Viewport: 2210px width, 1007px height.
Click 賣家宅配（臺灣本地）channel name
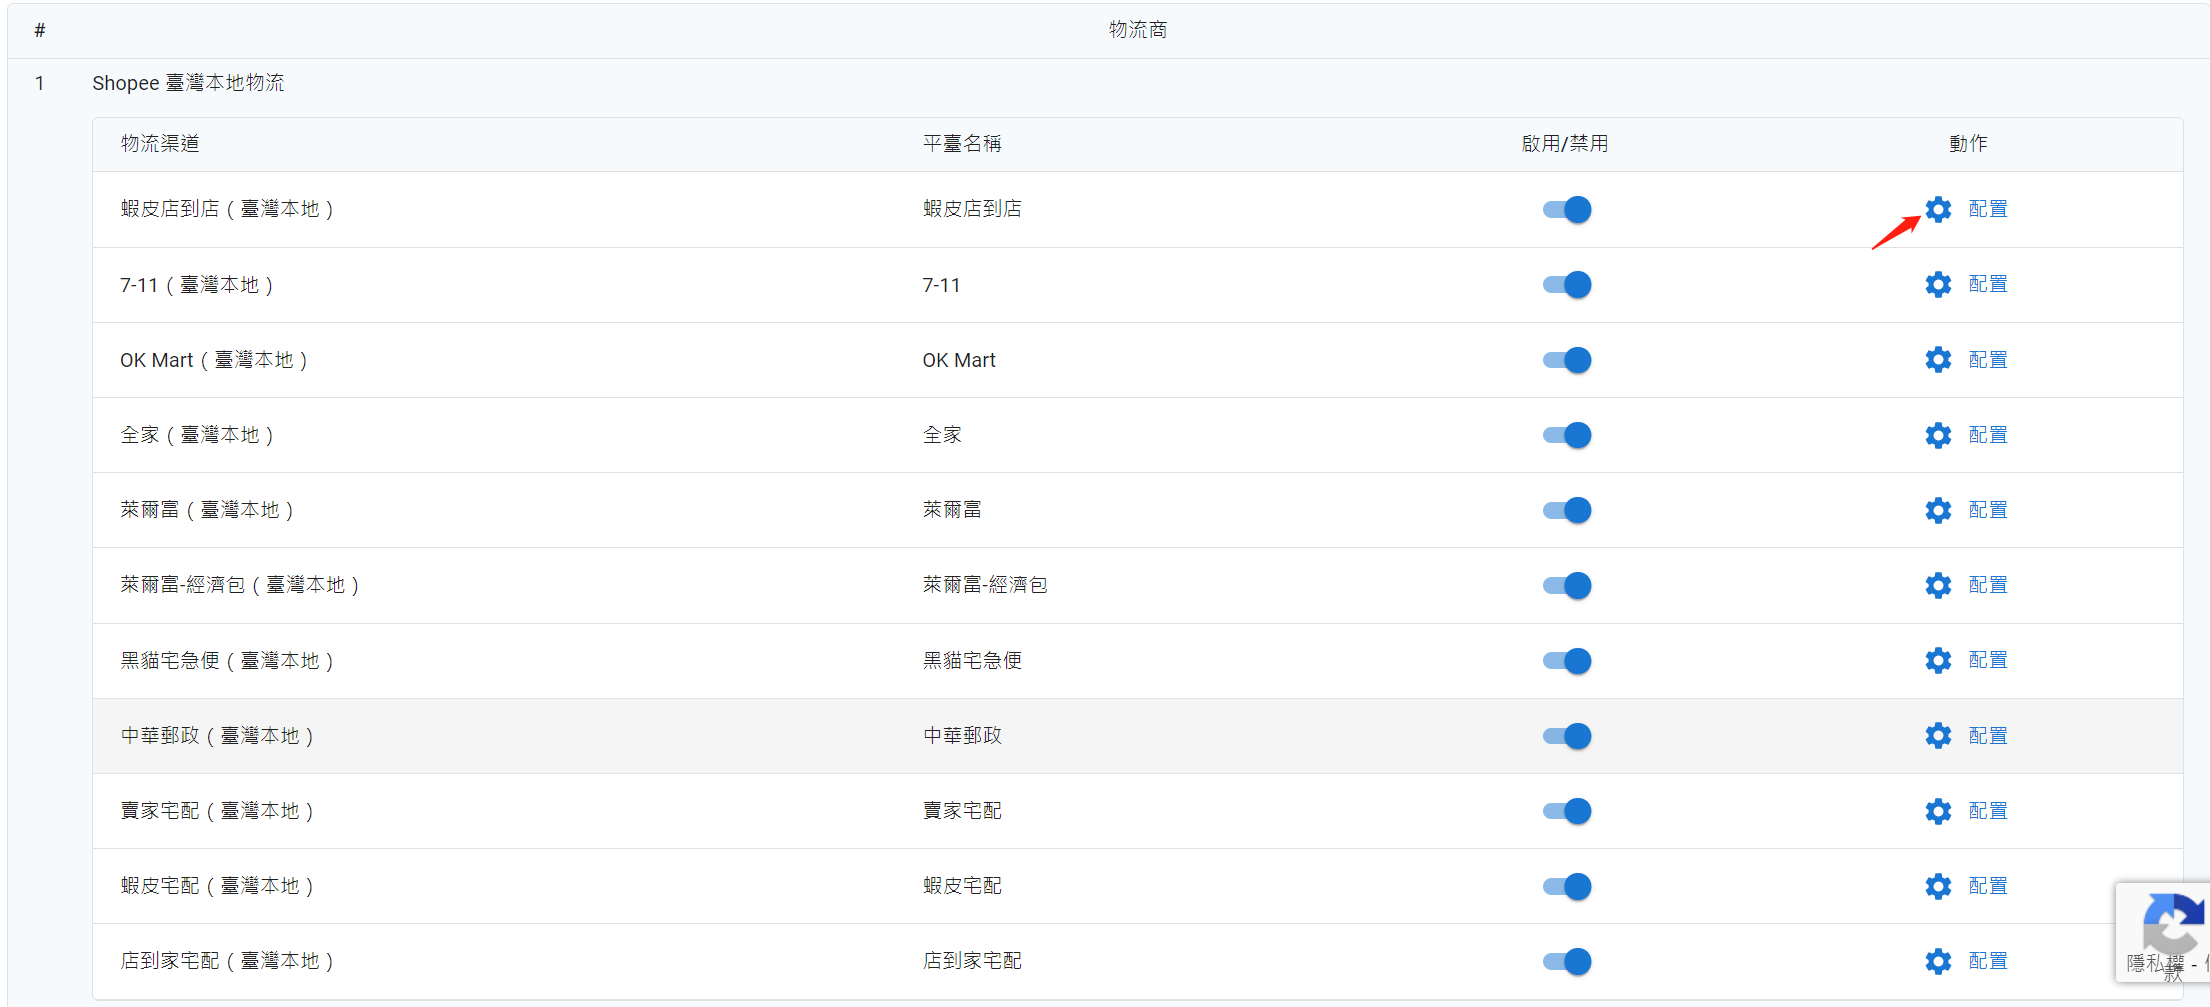click(x=217, y=811)
